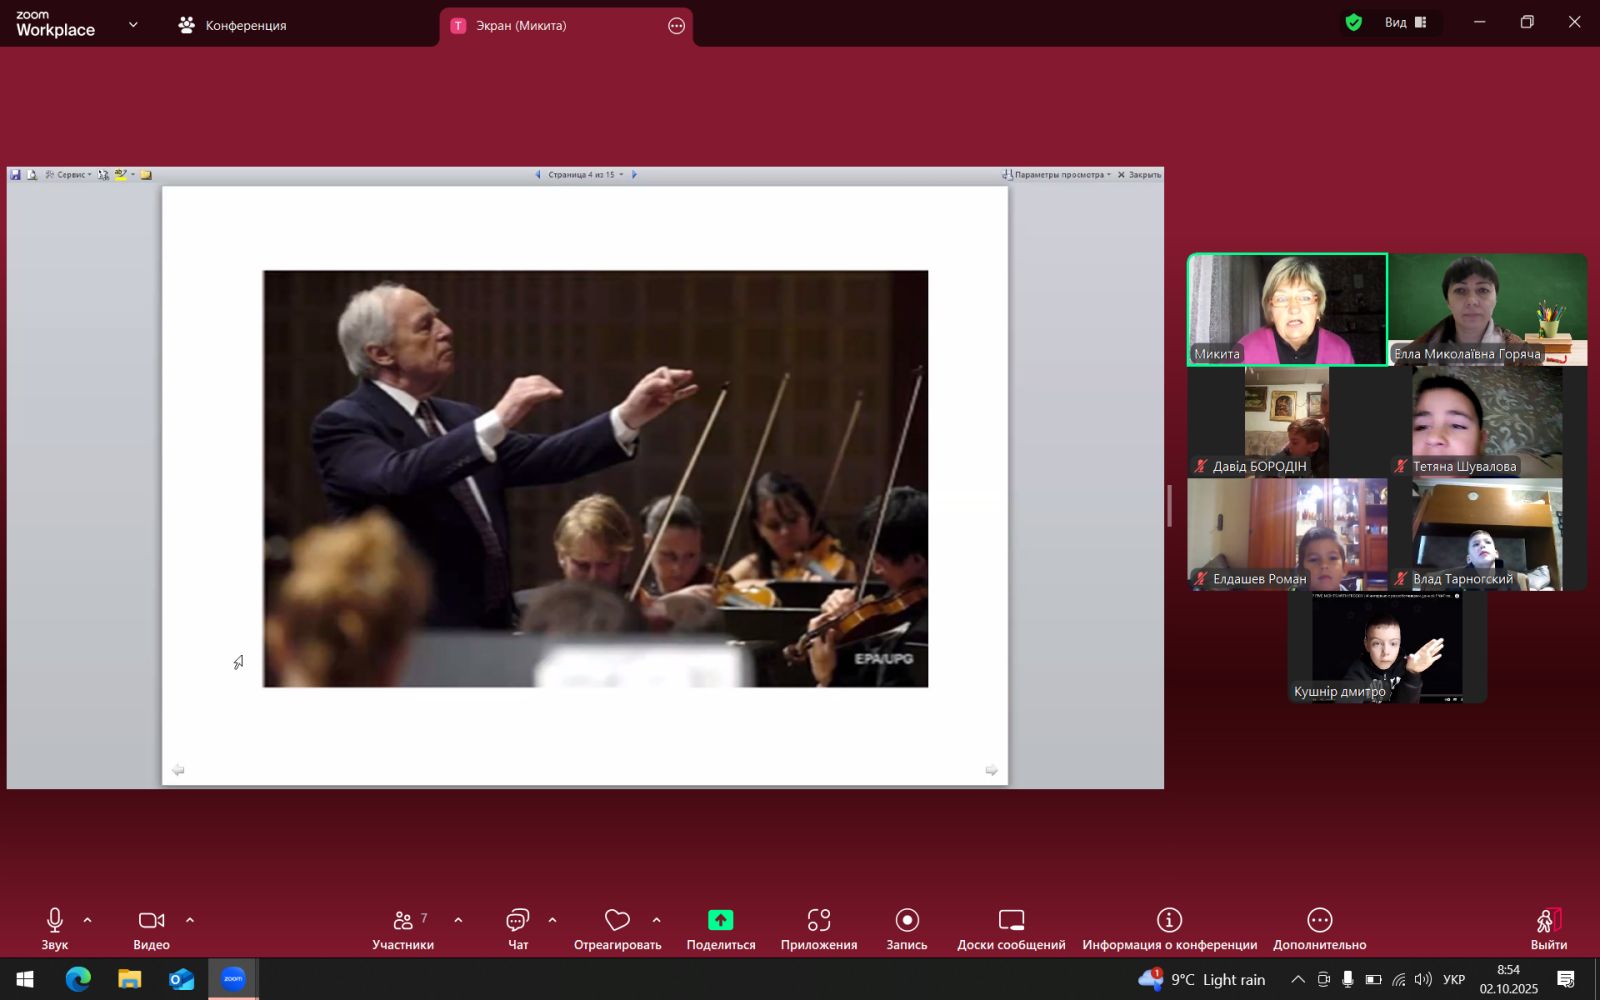
Task: Open the Чат chat panel
Action: point(517,928)
